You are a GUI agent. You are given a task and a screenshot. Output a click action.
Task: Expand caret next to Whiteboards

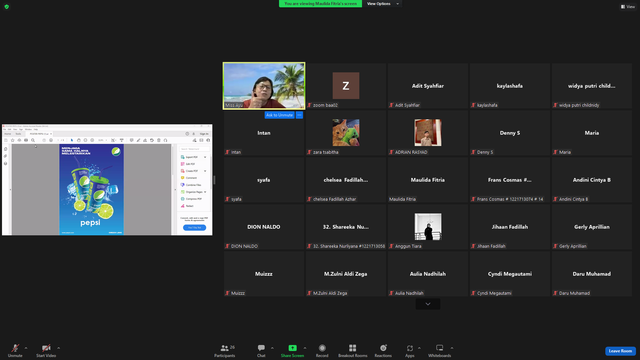452,348
